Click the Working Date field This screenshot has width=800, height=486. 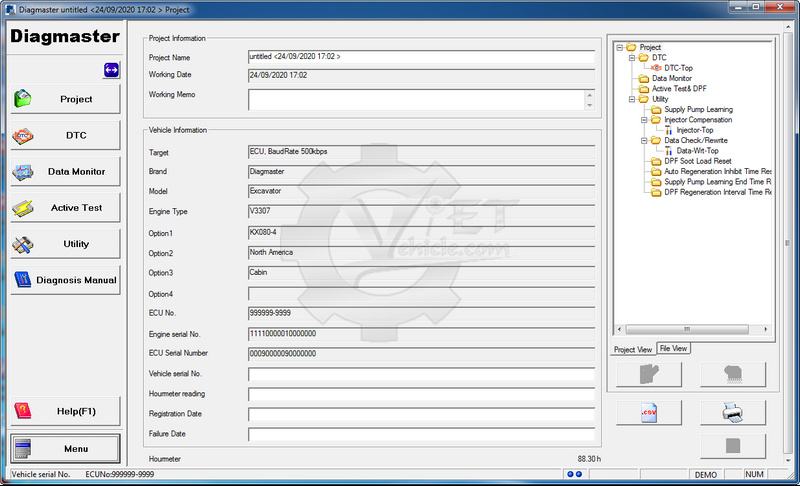421,75
